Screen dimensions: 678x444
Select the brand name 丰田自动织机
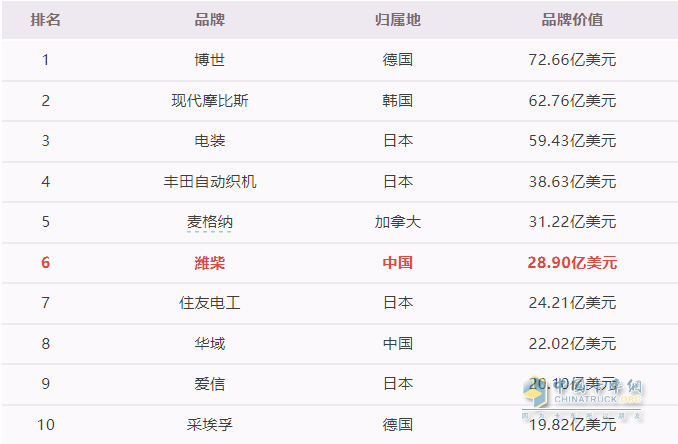coord(210,182)
